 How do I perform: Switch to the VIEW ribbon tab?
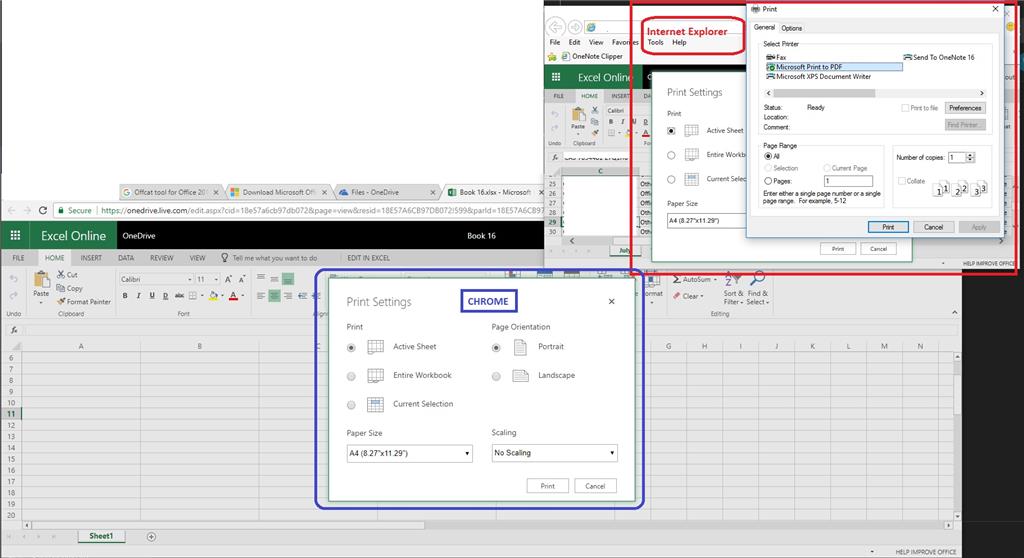click(x=197, y=258)
